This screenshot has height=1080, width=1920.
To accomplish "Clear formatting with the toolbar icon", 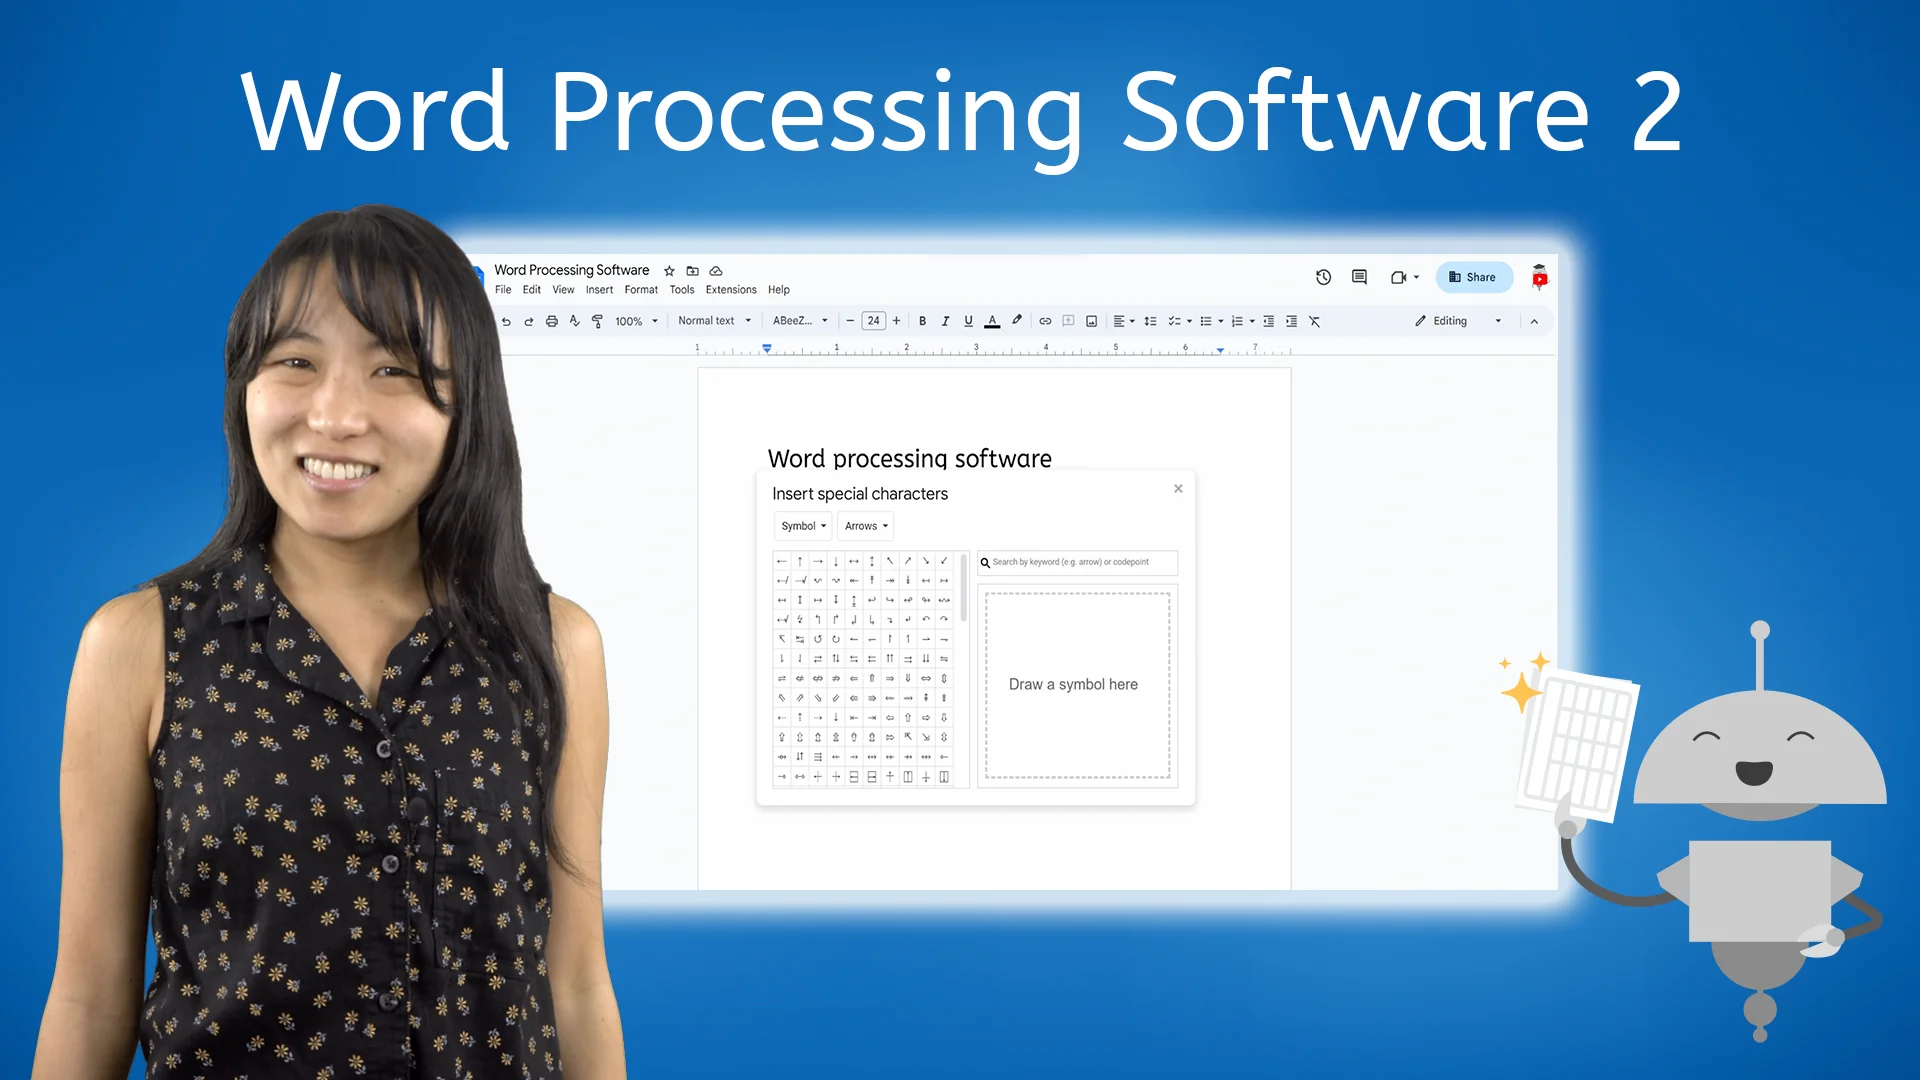I will coord(1316,321).
